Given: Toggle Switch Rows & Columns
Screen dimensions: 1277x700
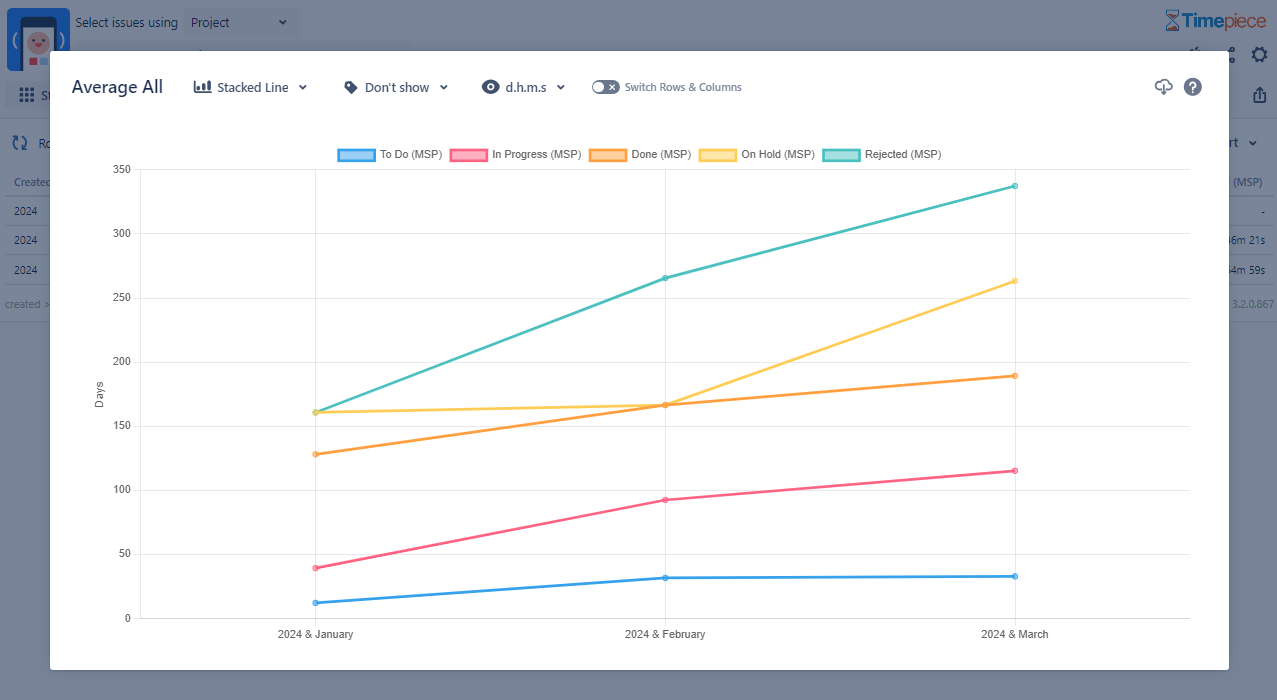Looking at the screenshot, I should pos(605,87).
